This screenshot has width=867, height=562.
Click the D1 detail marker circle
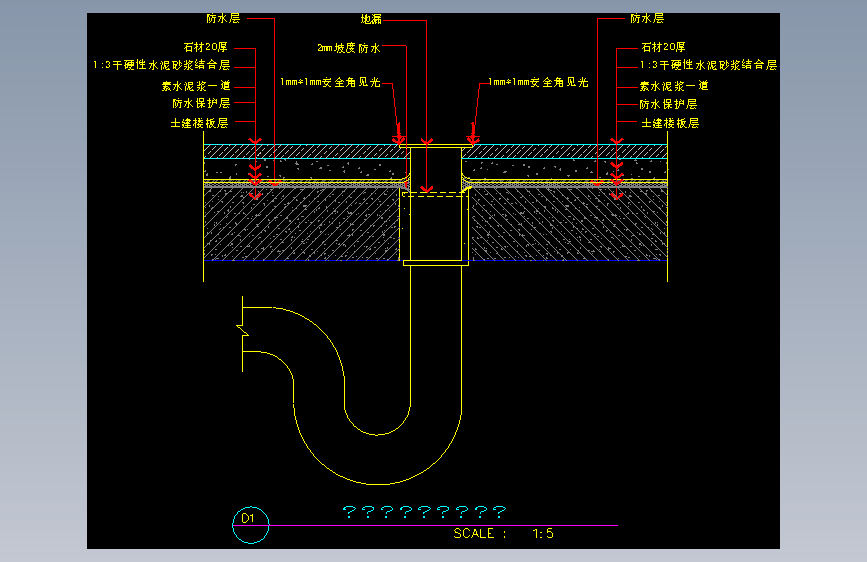250,524
